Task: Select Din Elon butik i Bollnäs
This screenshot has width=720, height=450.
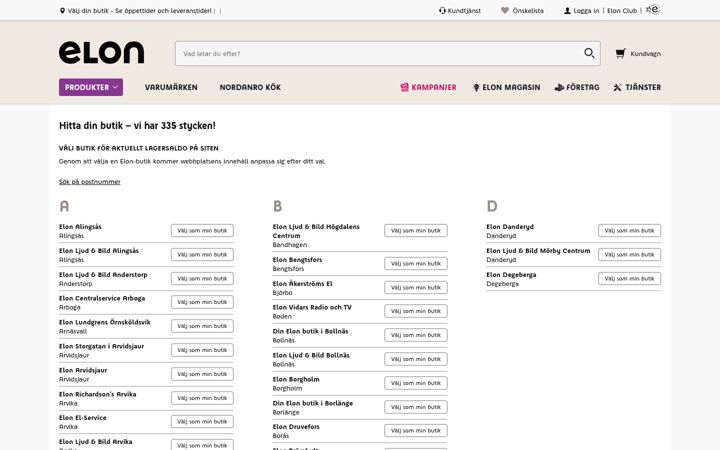Action: point(416,335)
